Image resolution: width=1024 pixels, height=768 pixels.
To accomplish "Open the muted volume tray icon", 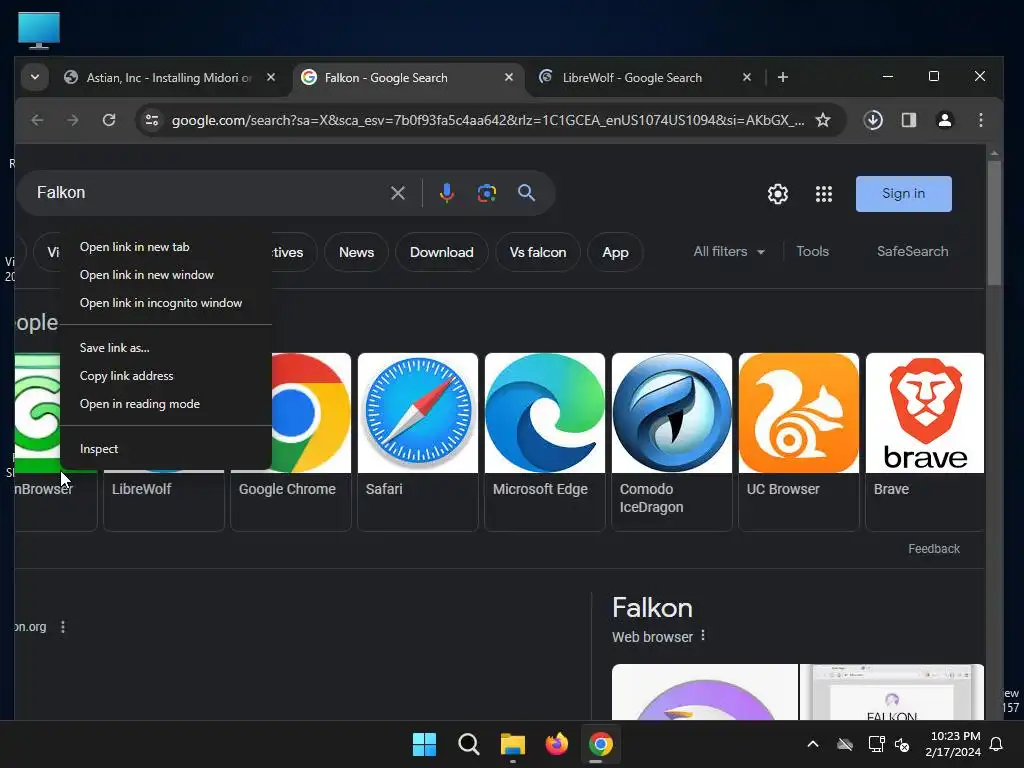I will (902, 744).
